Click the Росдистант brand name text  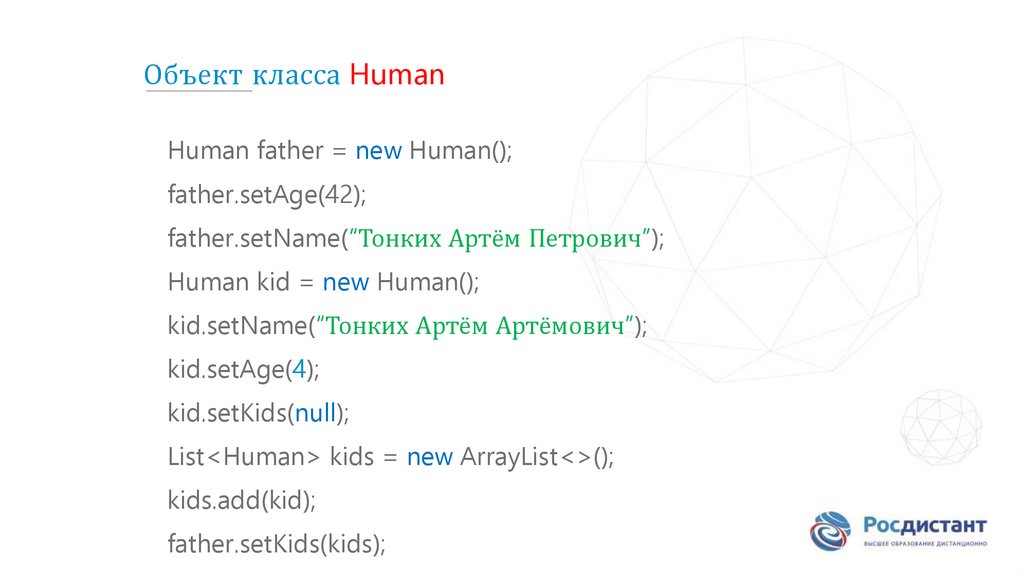click(x=925, y=525)
